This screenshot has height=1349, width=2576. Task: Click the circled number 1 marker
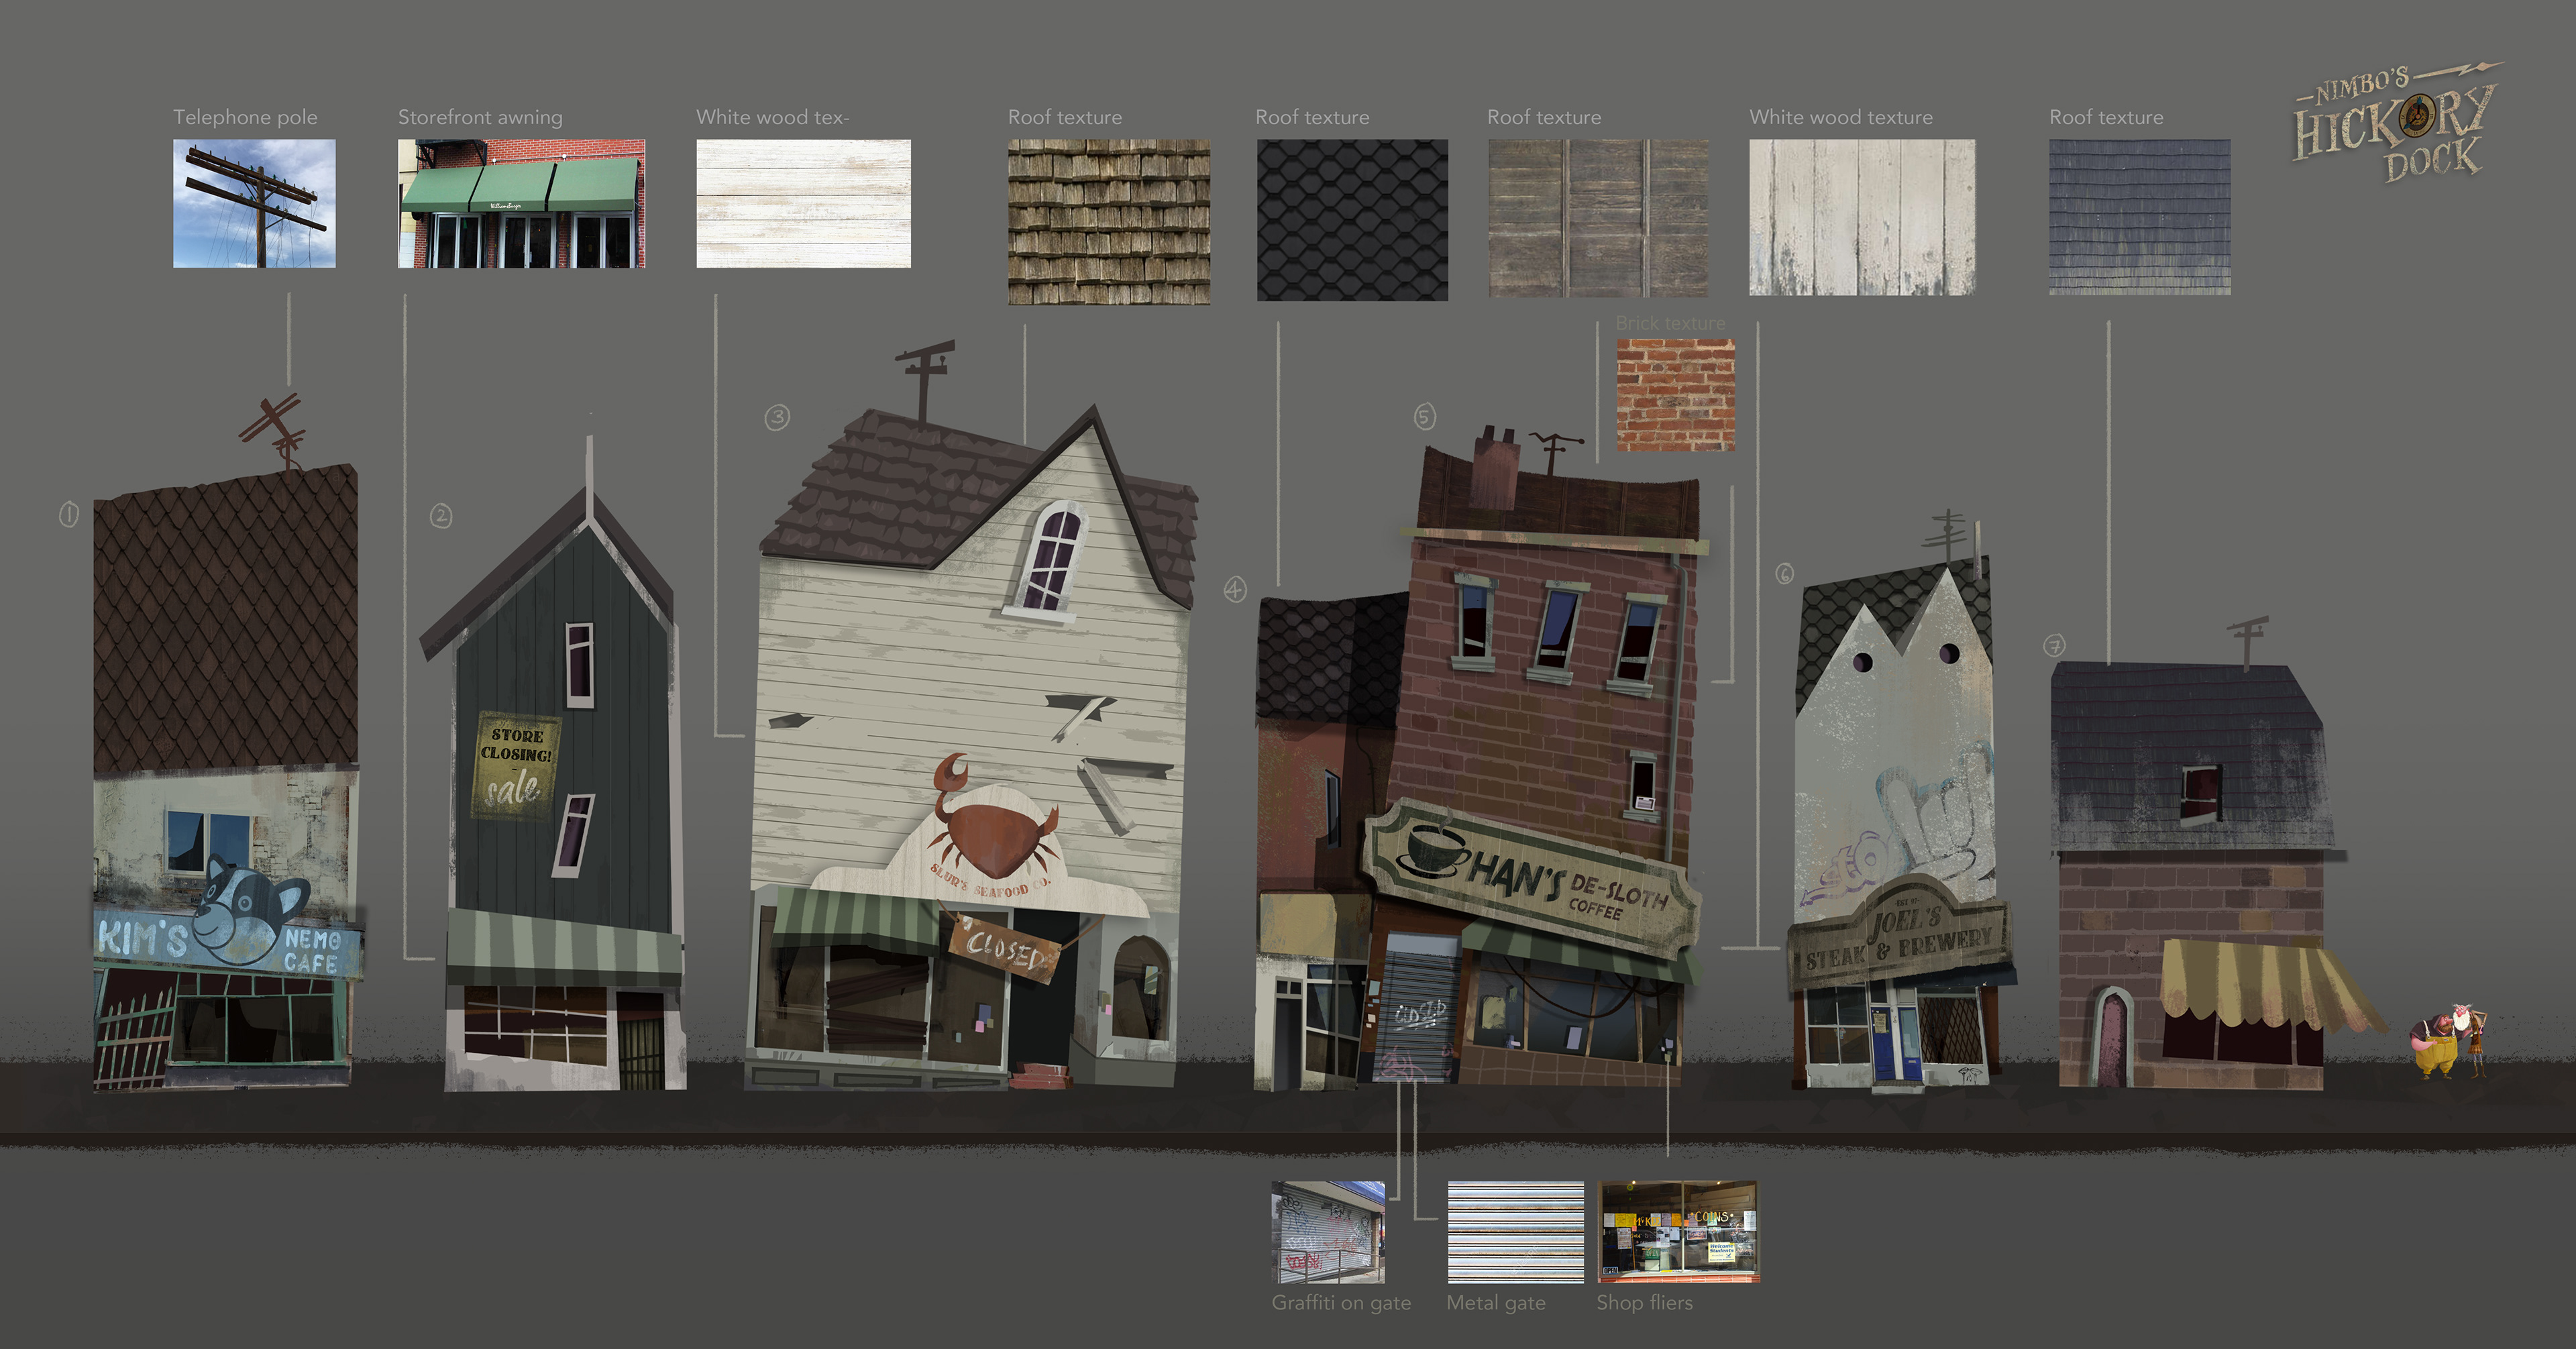(68, 515)
